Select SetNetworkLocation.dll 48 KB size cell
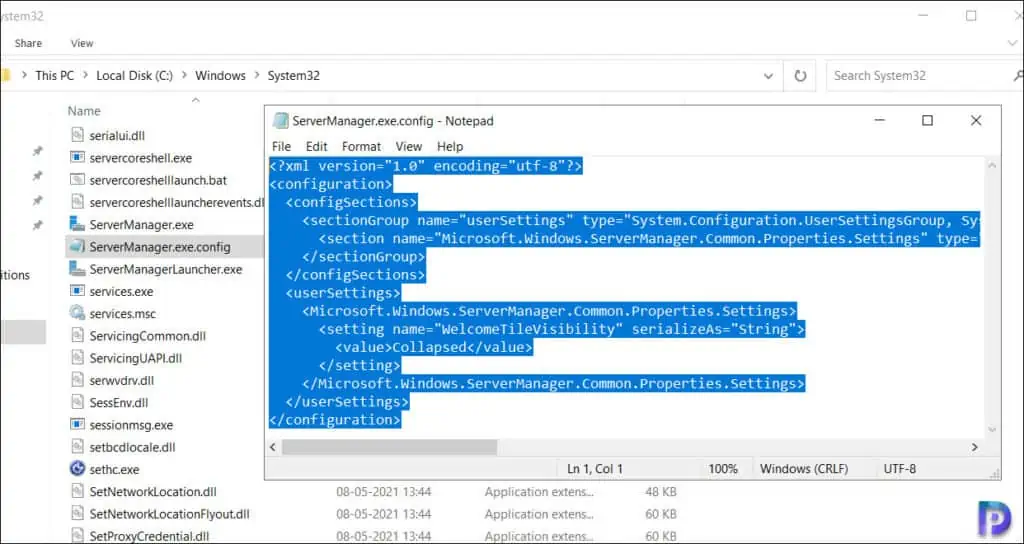This screenshot has width=1024, height=544. [660, 491]
